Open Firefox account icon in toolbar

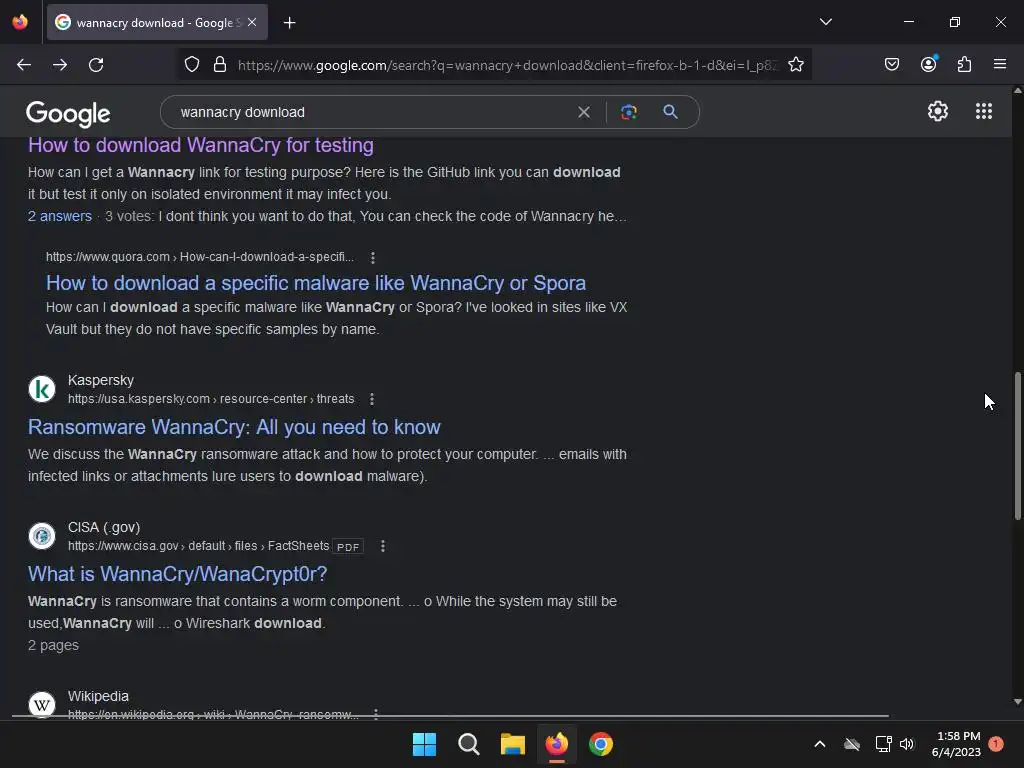tap(928, 64)
